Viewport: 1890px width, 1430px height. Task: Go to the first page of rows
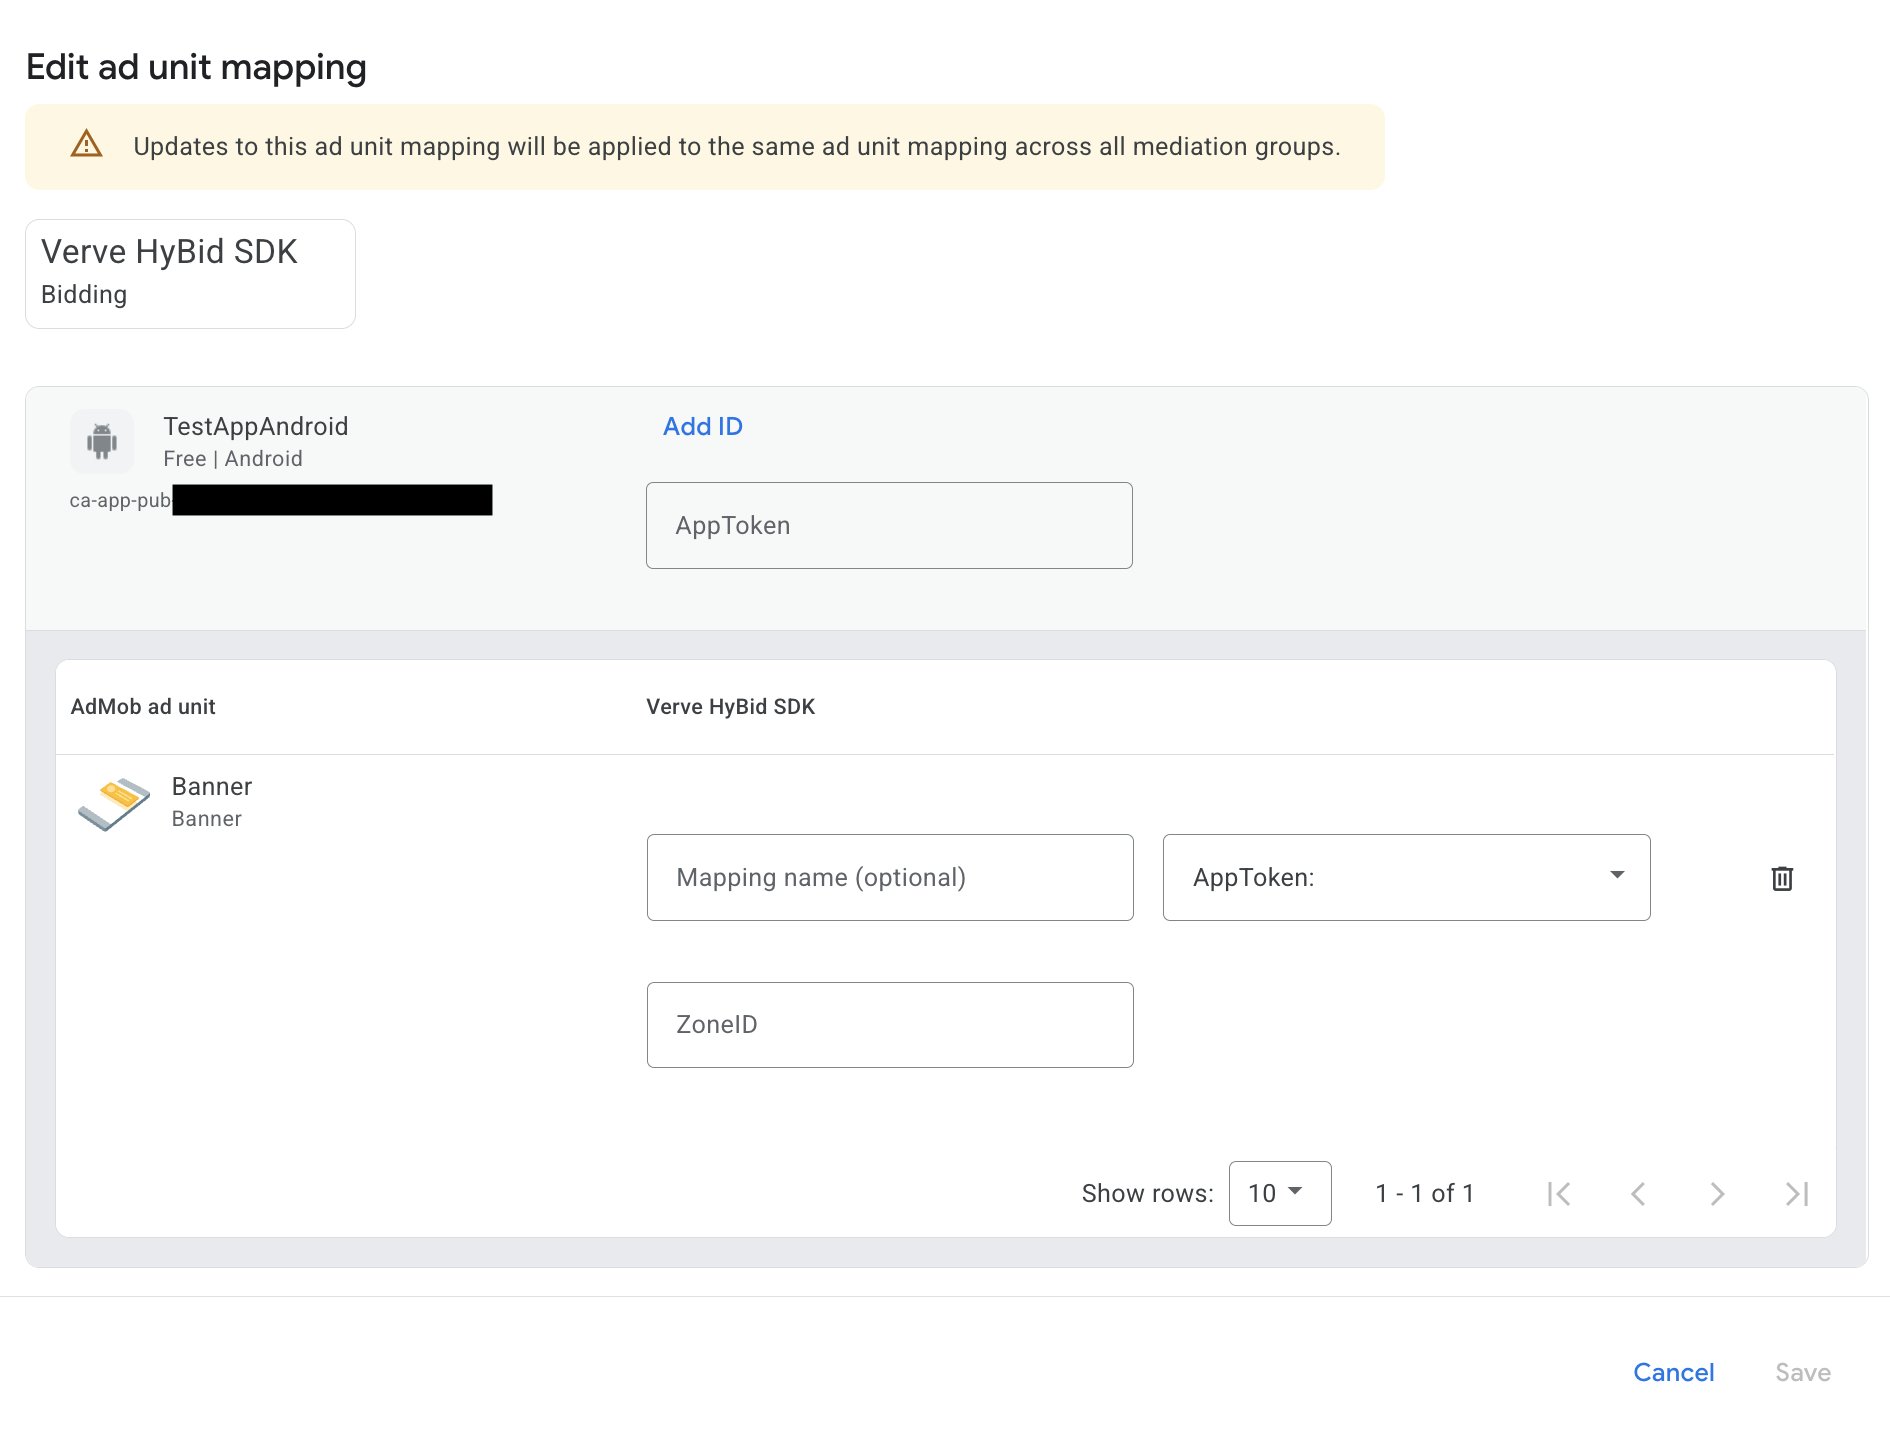click(x=1559, y=1193)
